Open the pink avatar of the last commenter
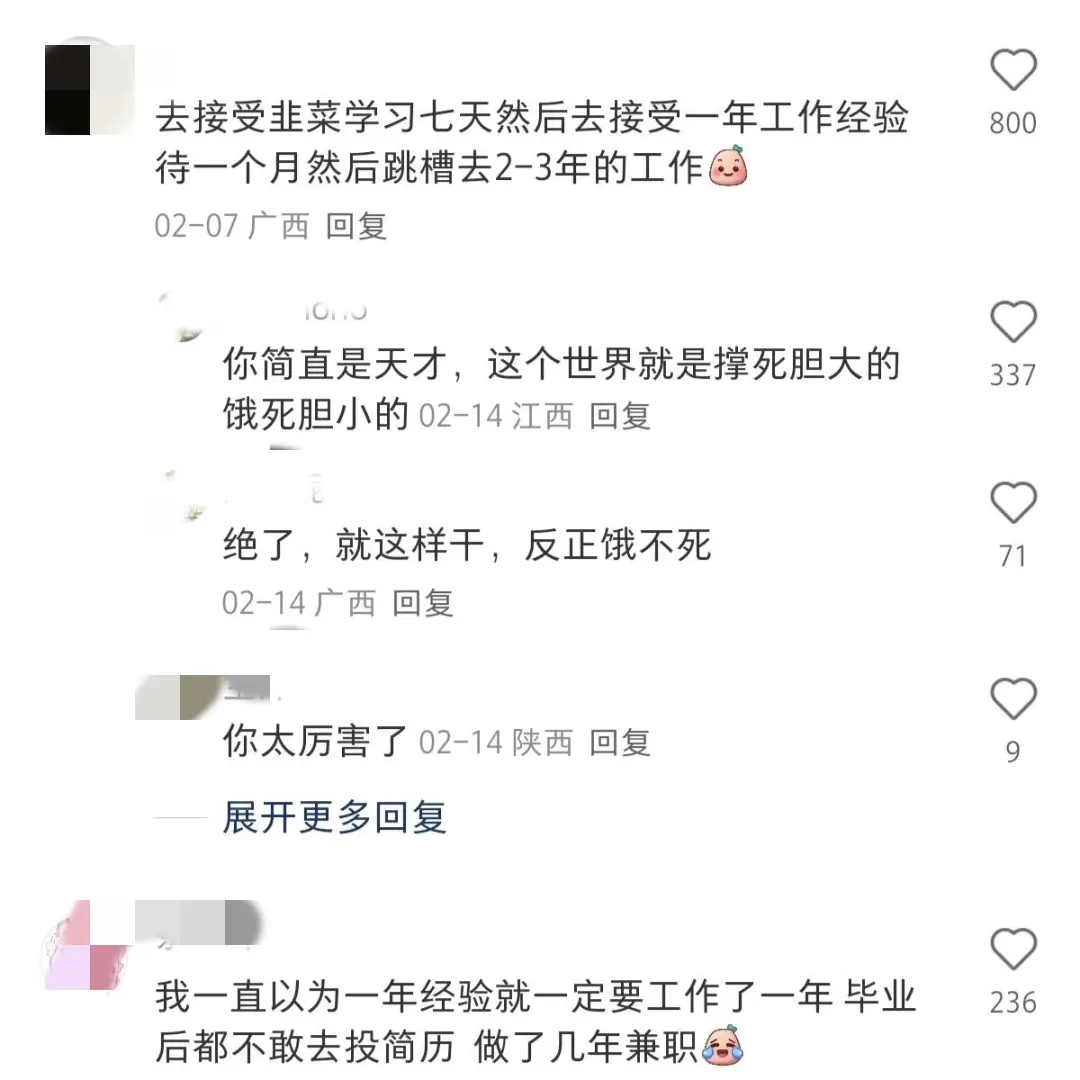 point(88,945)
